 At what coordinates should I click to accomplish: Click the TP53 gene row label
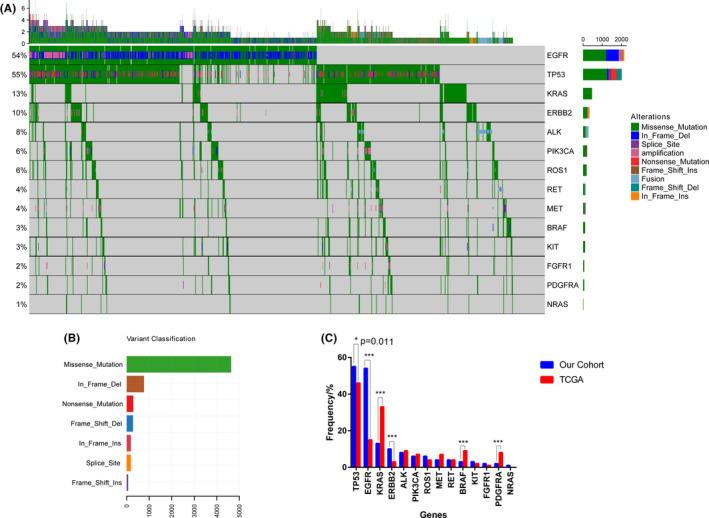tap(556, 75)
